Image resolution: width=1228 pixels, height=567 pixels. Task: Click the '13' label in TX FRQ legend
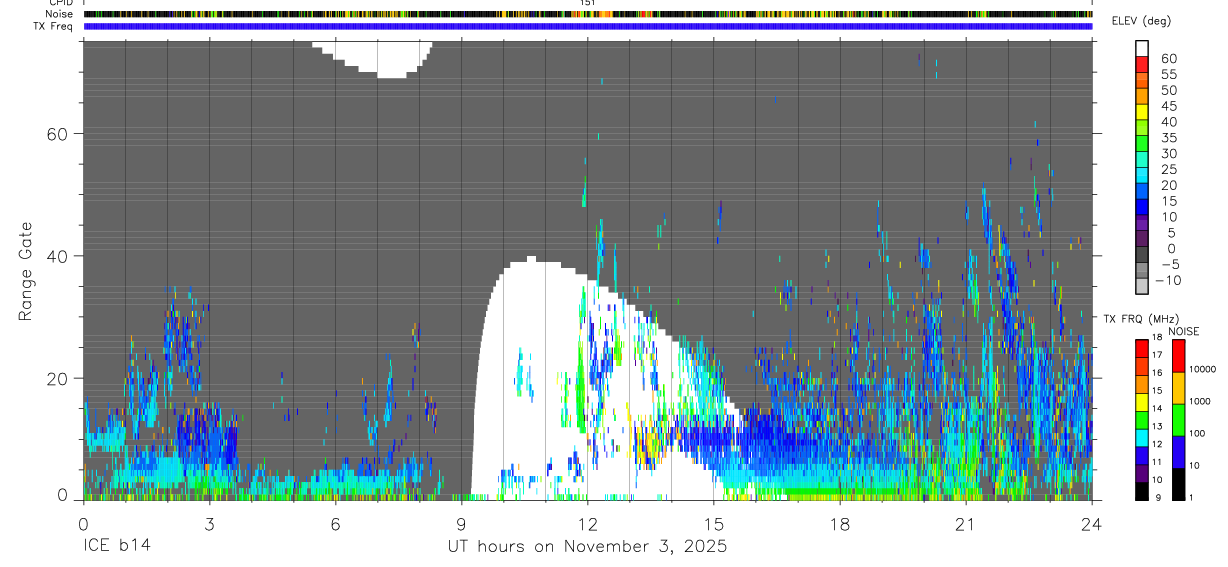coord(1157,426)
